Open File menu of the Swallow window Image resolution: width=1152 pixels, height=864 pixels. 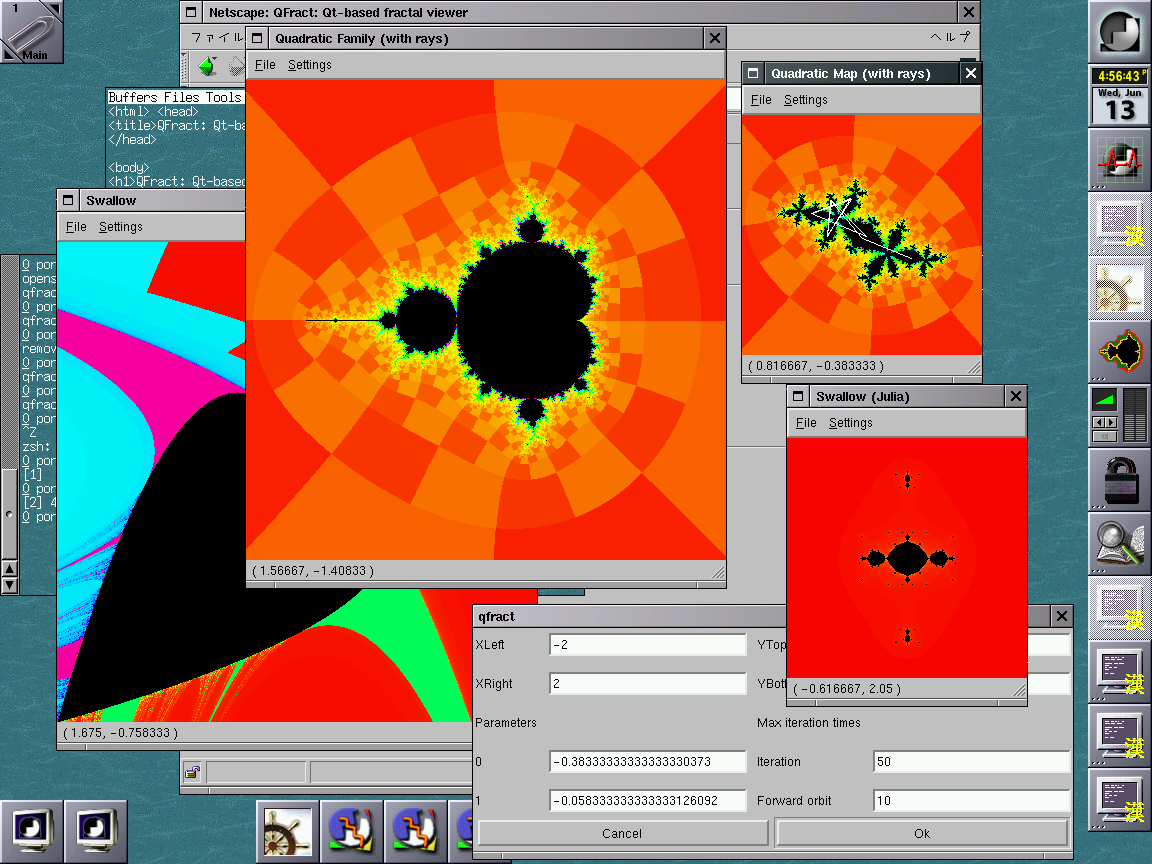pos(76,227)
